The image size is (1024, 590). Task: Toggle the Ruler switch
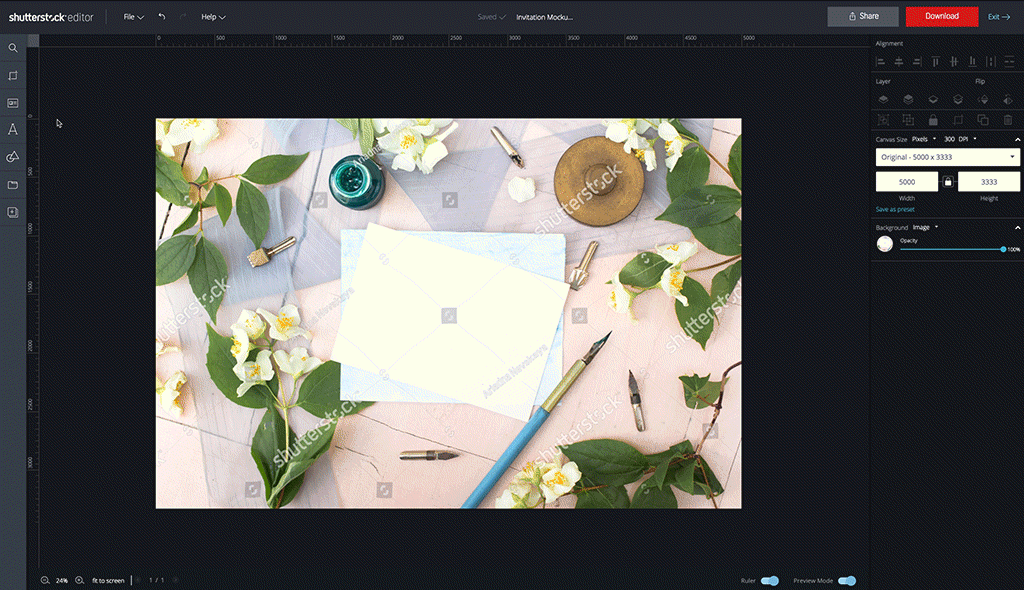769,580
